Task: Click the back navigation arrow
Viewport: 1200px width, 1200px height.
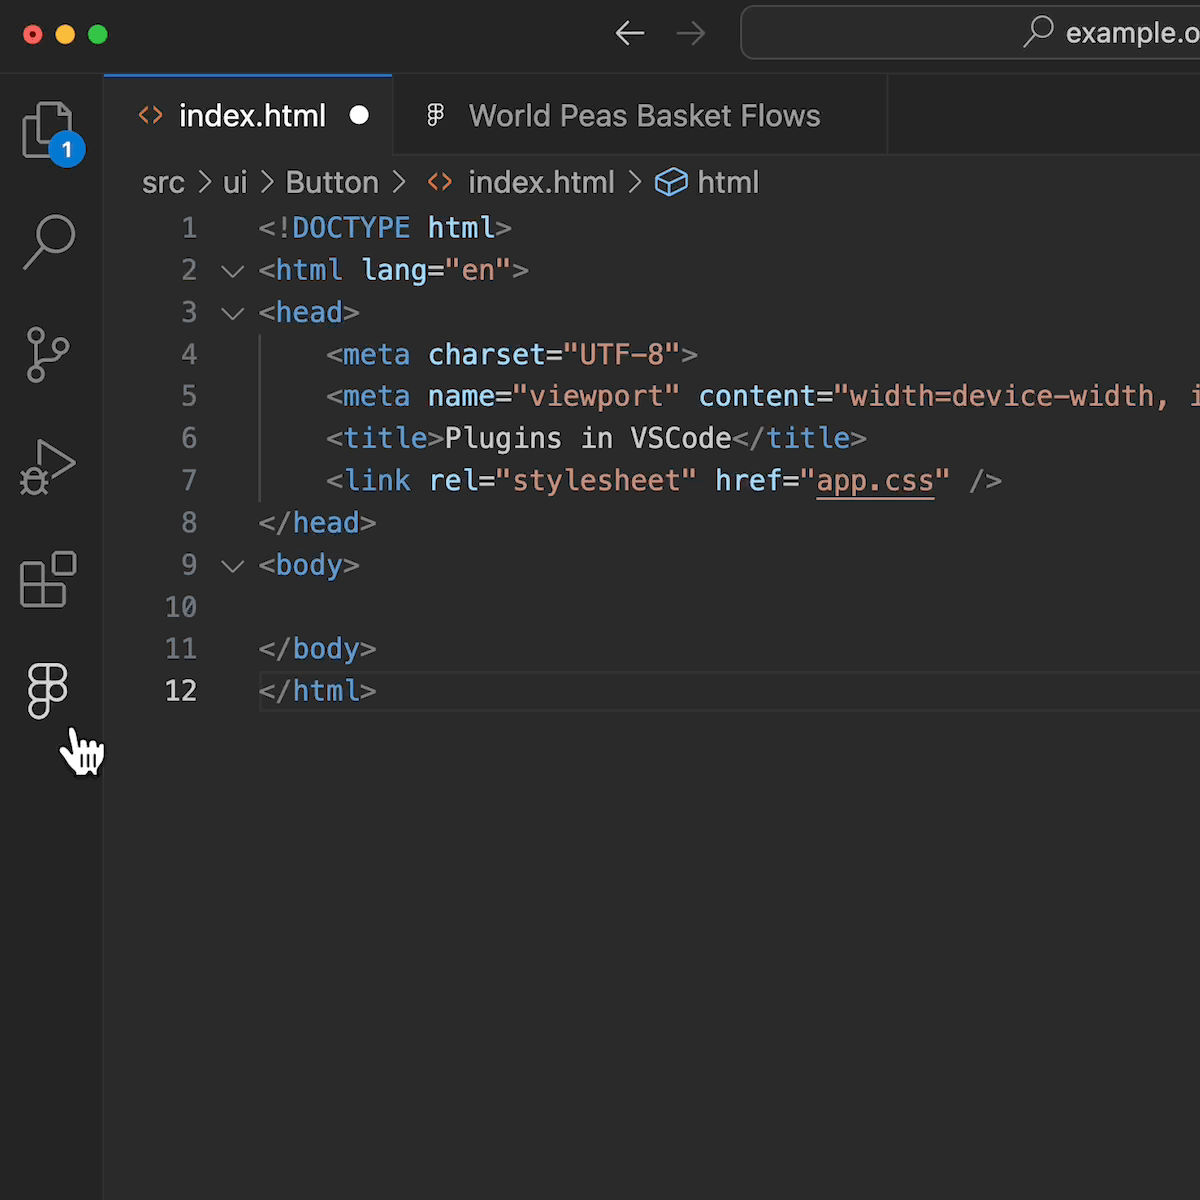Action: [630, 33]
